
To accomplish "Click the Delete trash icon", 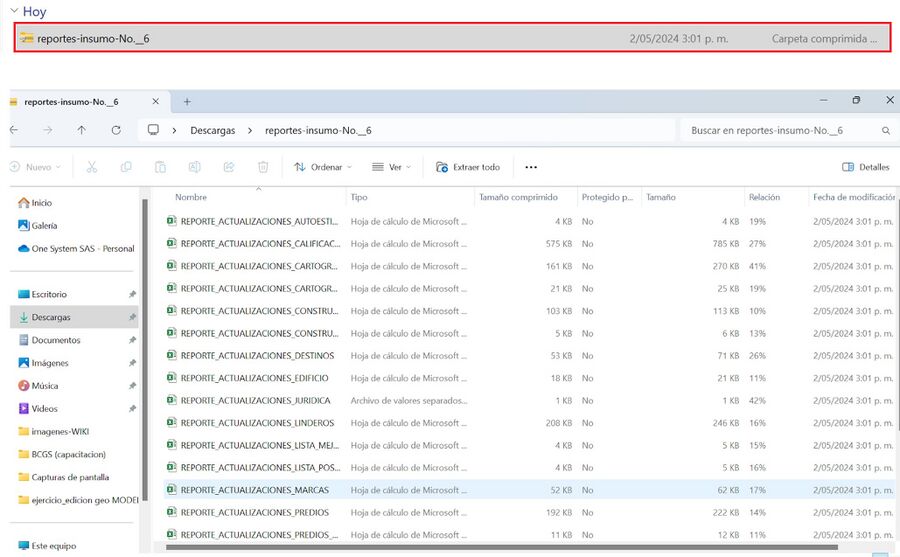I will coord(263,167).
